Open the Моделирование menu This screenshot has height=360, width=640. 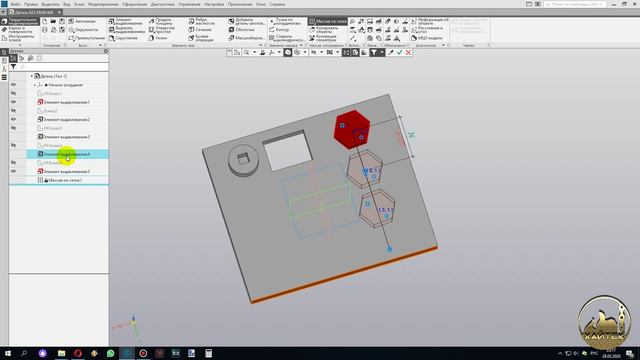(x=103, y=4)
